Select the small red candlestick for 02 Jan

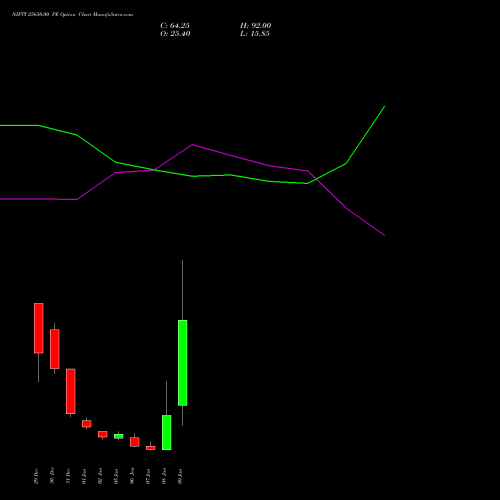103,434
